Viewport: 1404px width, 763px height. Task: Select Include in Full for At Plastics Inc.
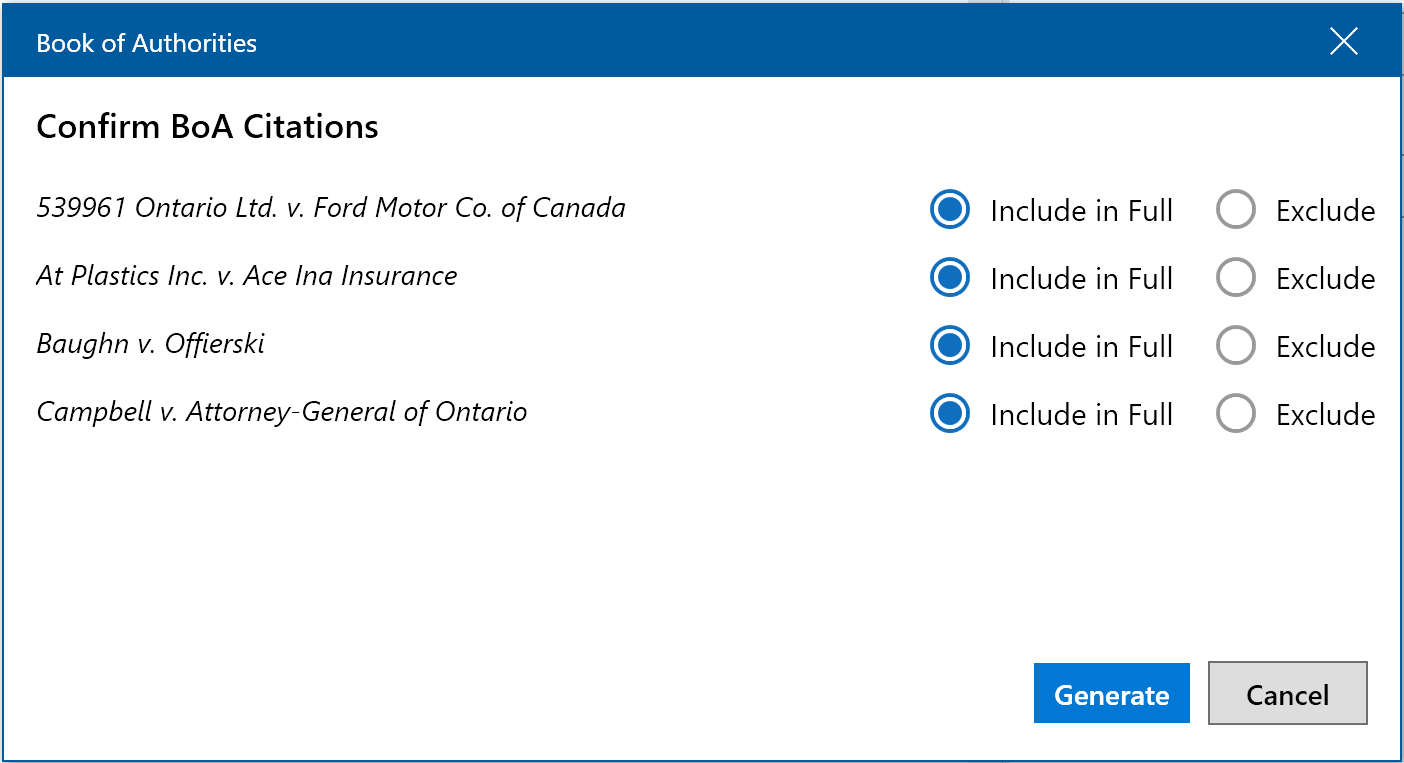[x=949, y=278]
